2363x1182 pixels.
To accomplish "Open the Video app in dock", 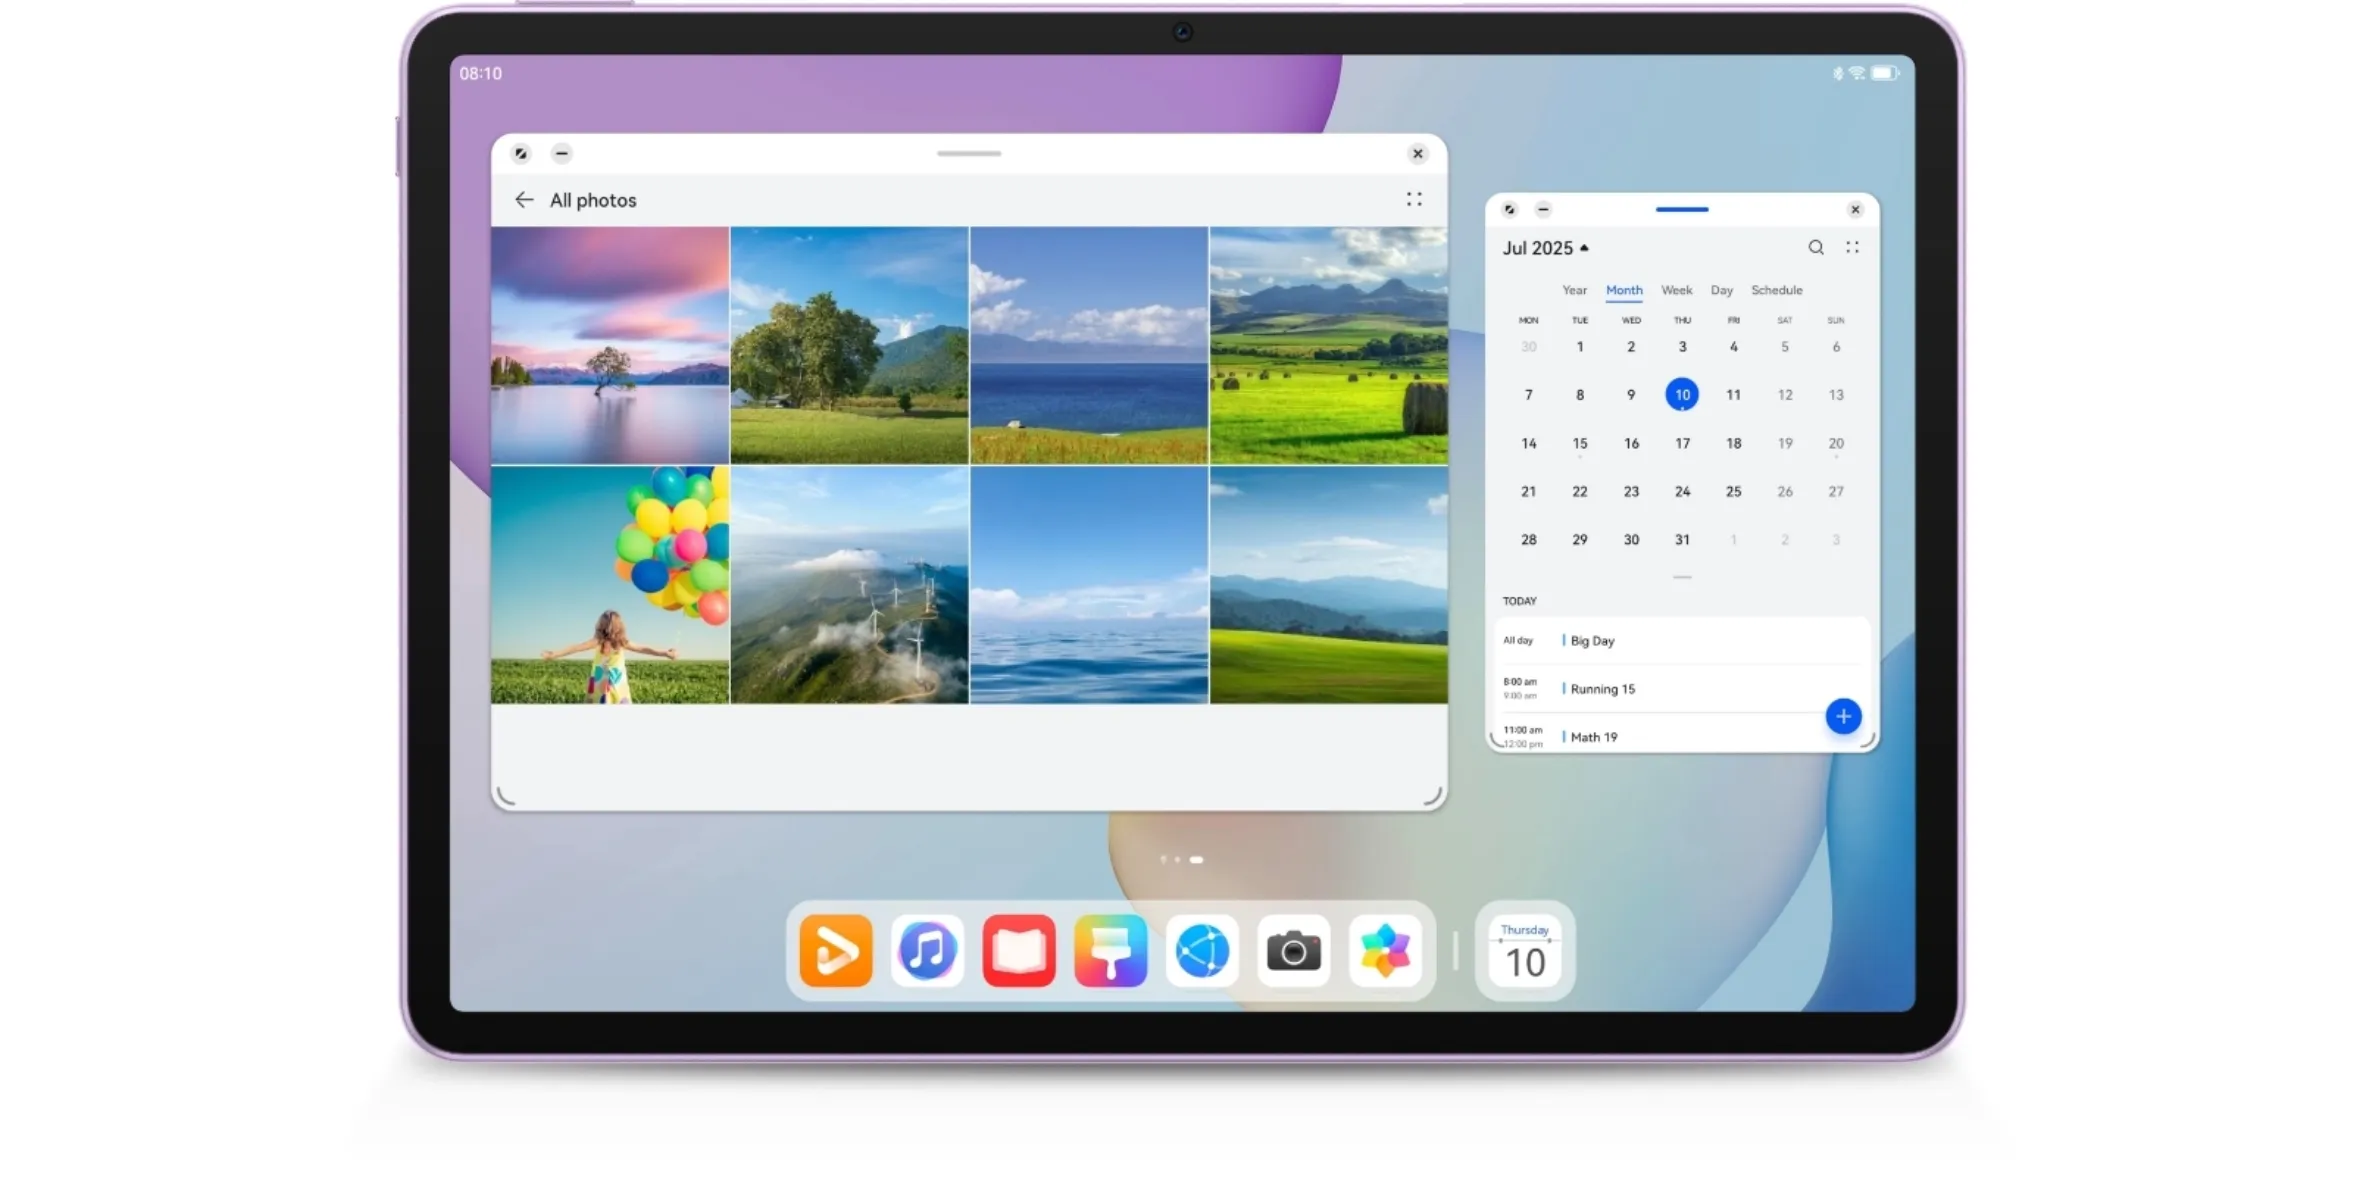I will coord(835,950).
